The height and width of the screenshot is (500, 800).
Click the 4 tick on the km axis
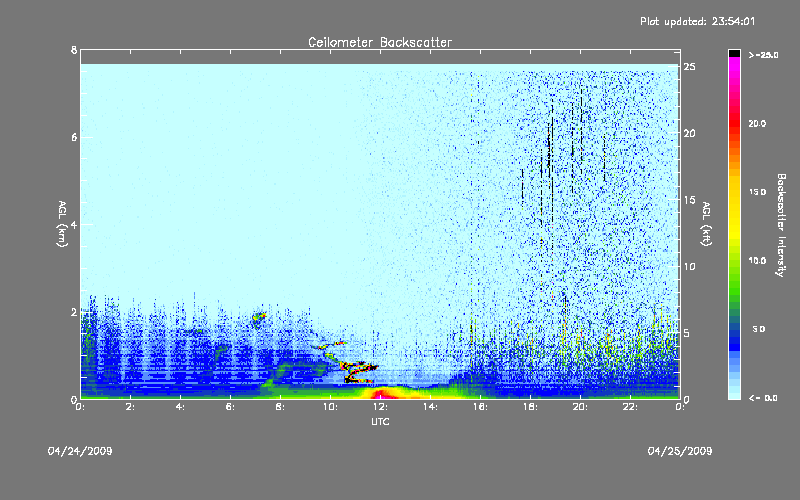click(74, 224)
